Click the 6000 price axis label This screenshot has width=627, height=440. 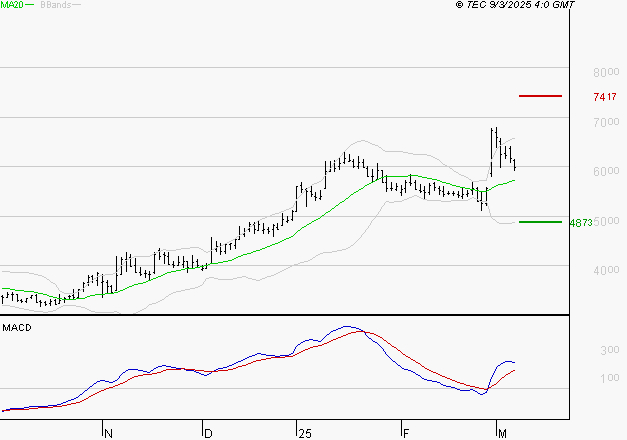(606, 171)
